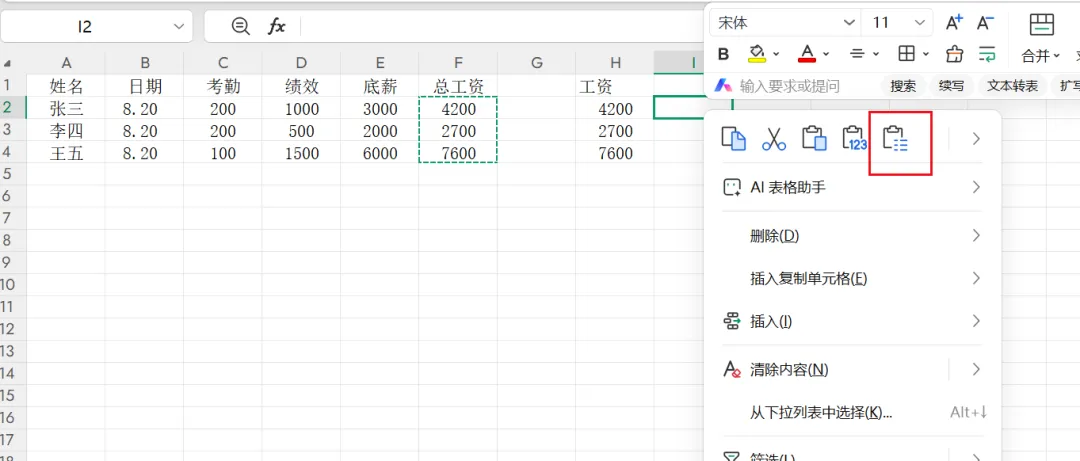Image resolution: width=1080 pixels, height=461 pixels.
Task: Select cell 姓名
Action: tap(66, 86)
